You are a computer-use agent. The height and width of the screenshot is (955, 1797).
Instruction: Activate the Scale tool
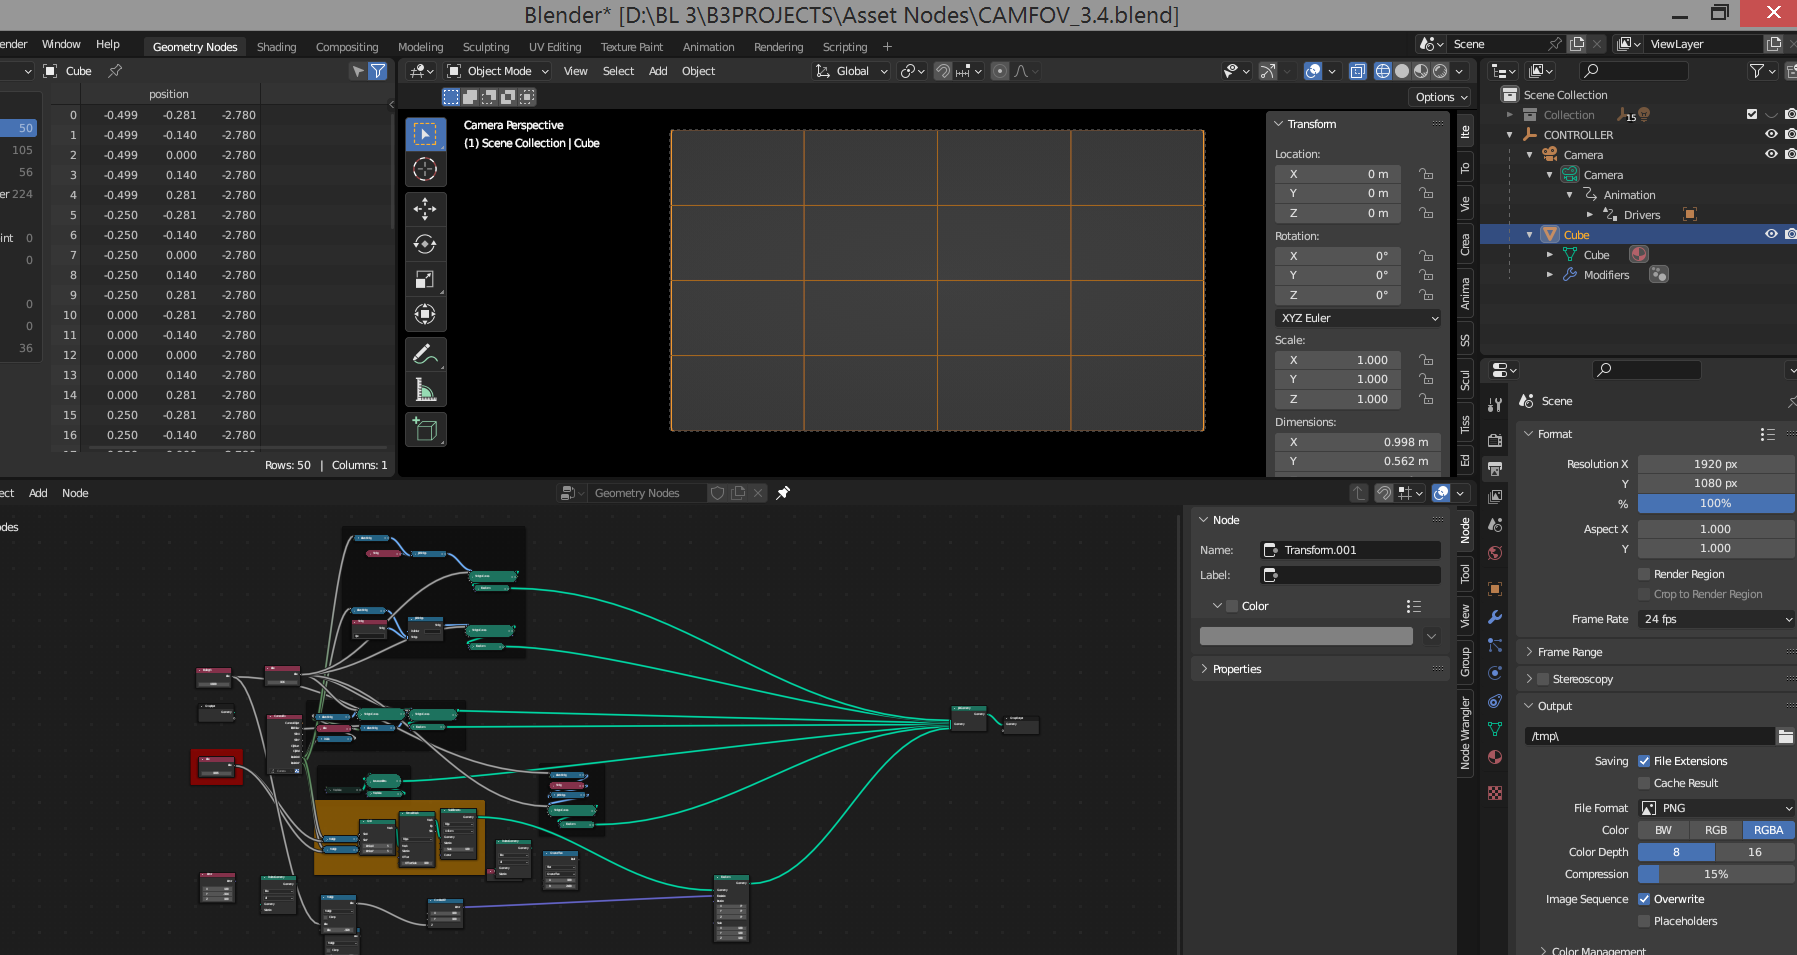(x=425, y=279)
